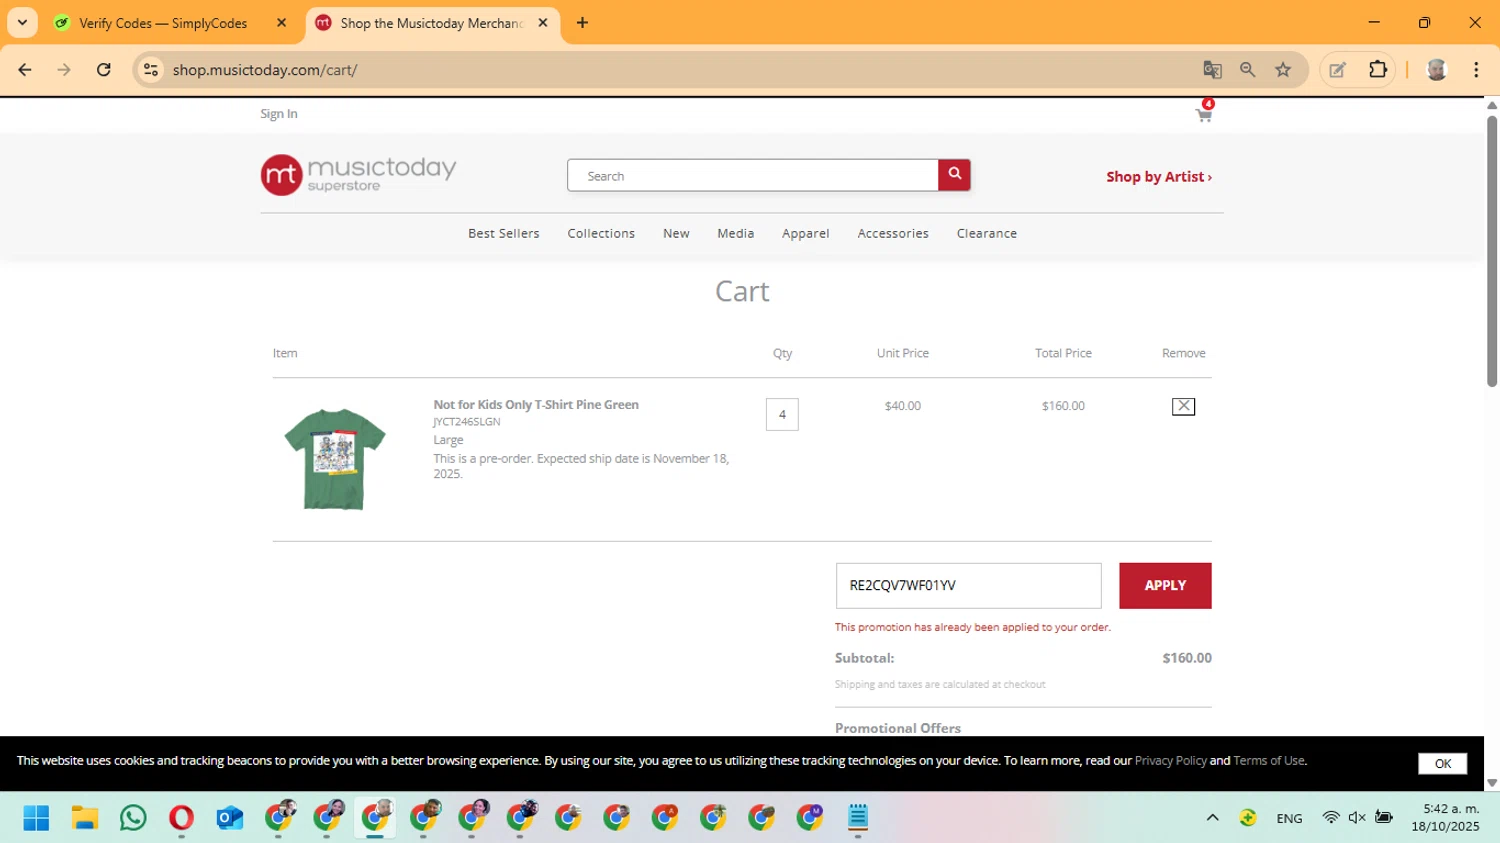Open site information icon in address bar
The width and height of the screenshot is (1500, 843).
[x=151, y=70]
